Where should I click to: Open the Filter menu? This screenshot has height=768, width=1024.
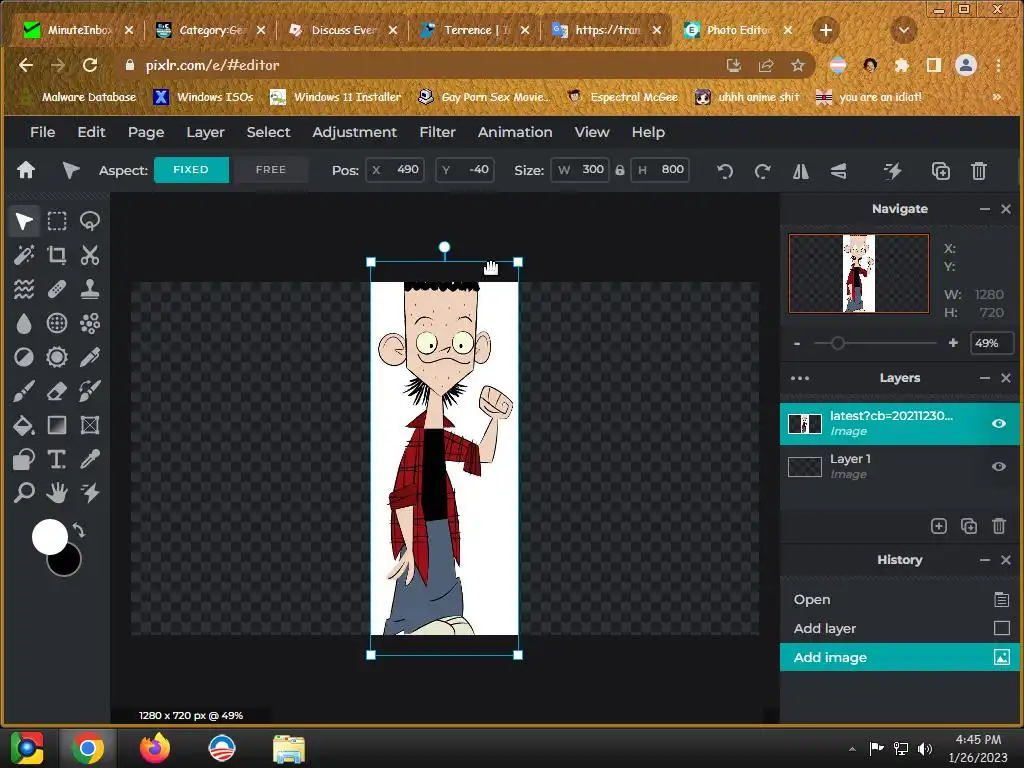437,133
